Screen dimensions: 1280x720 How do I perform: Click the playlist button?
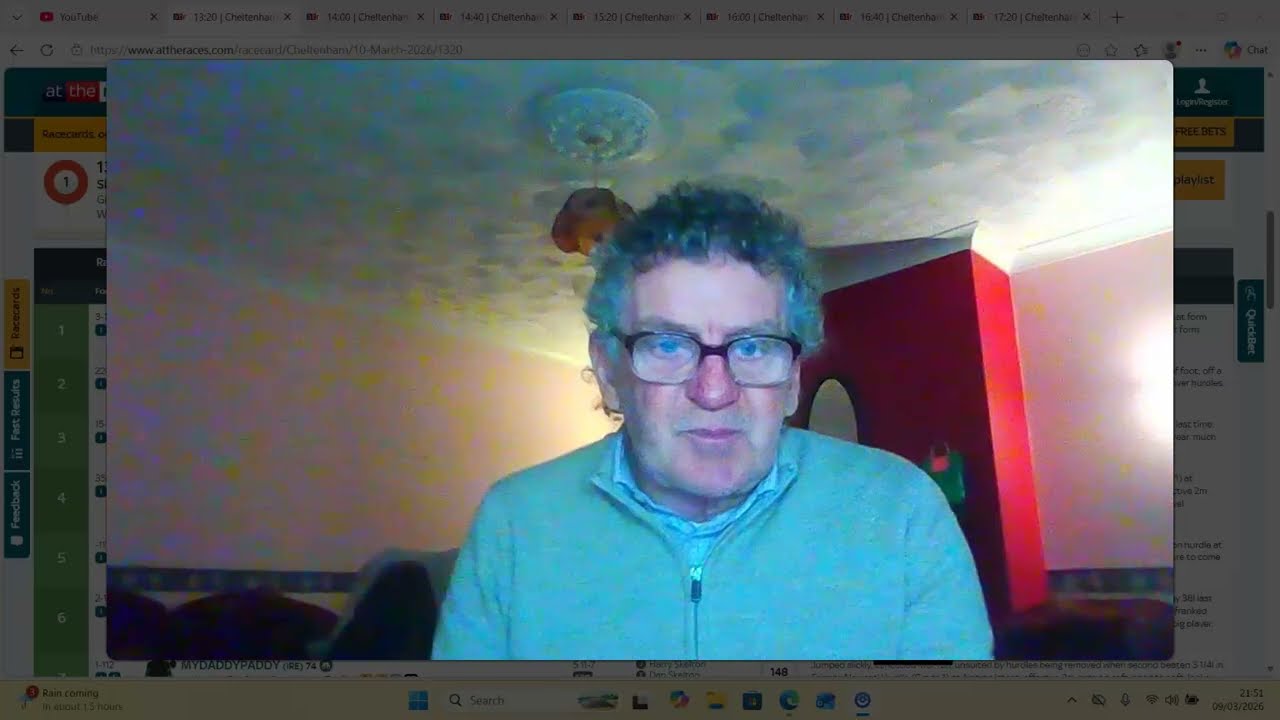click(1198, 180)
